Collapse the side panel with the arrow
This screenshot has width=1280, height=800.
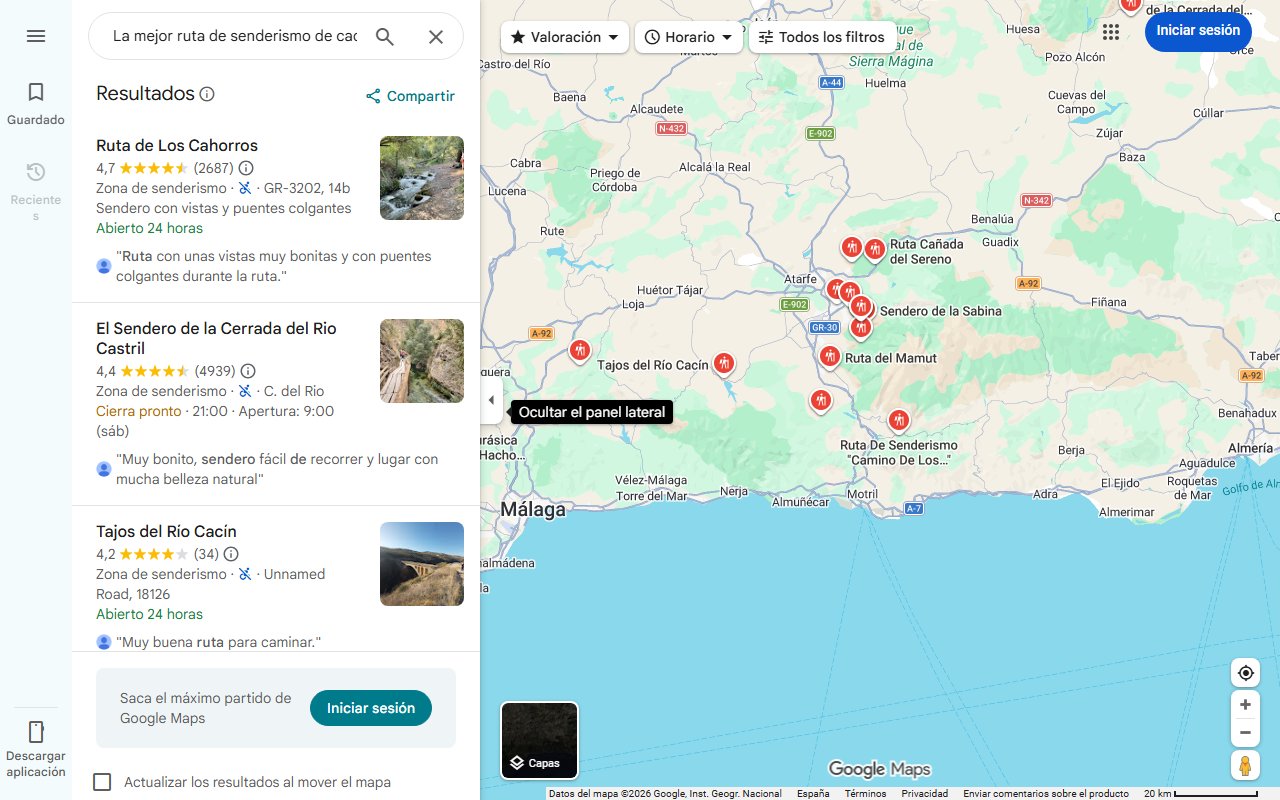pos(491,400)
